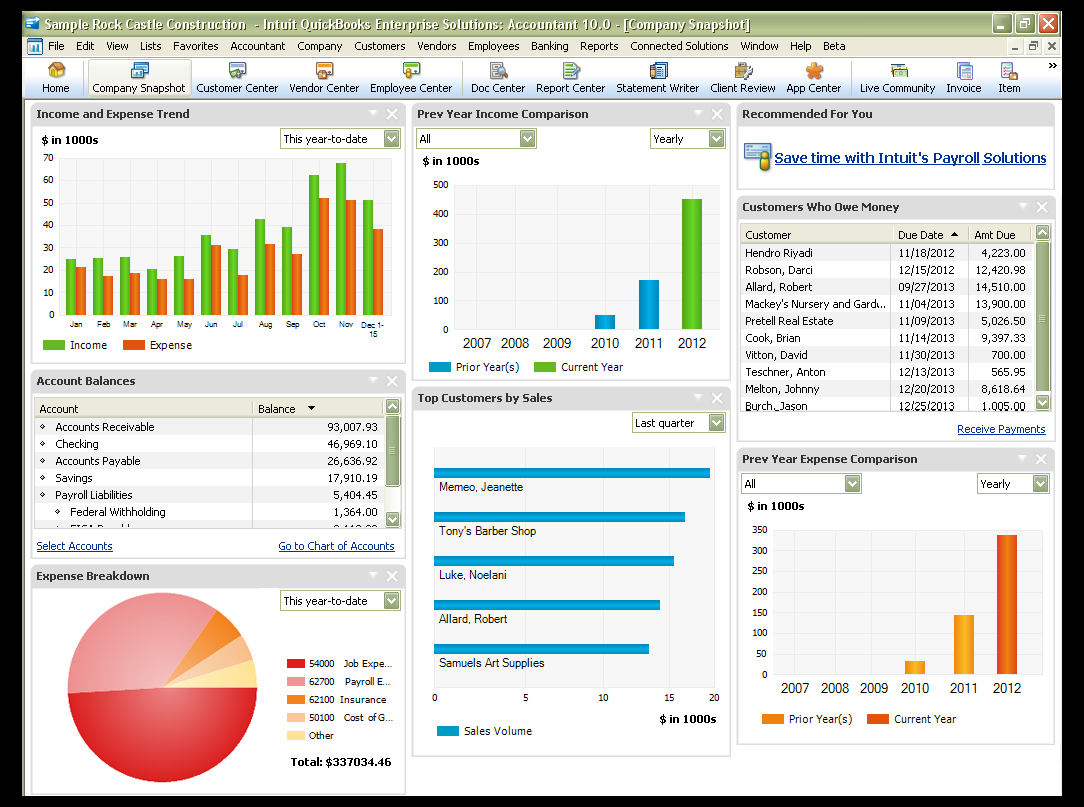Image resolution: width=1084 pixels, height=807 pixels.
Task: Click the Income legend green swatch
Action: point(53,345)
